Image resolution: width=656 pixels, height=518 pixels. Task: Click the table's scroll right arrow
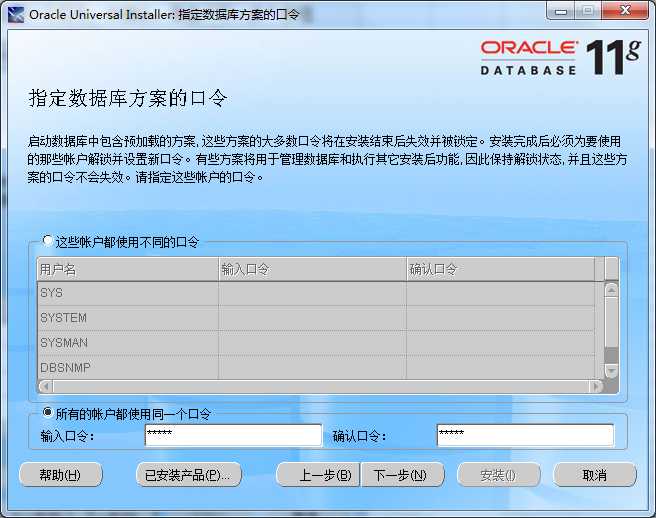pos(596,386)
